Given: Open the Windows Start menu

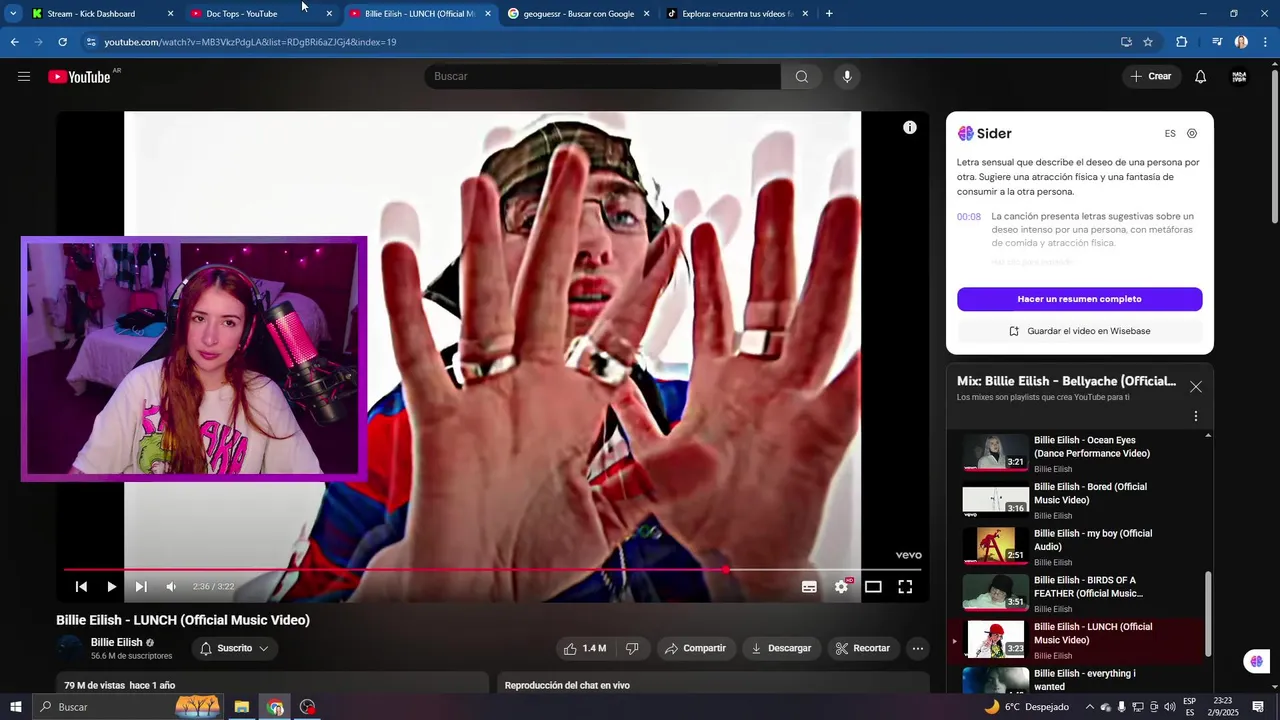Looking at the screenshot, I should point(16,707).
